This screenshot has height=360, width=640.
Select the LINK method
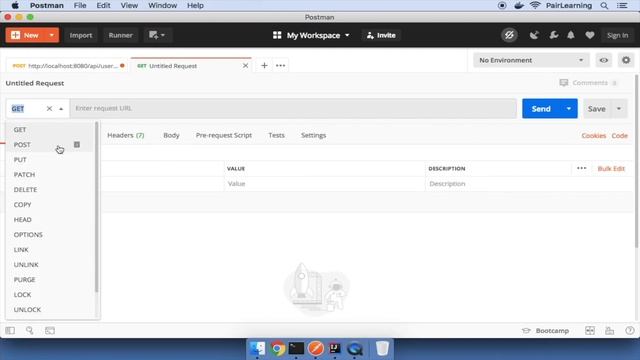coord(50,250)
